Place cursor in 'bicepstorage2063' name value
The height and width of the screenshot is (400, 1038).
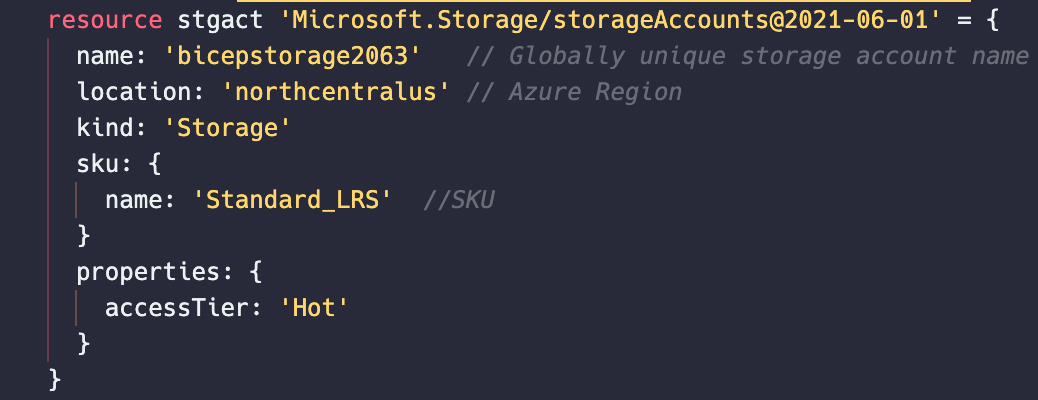[x=293, y=56]
